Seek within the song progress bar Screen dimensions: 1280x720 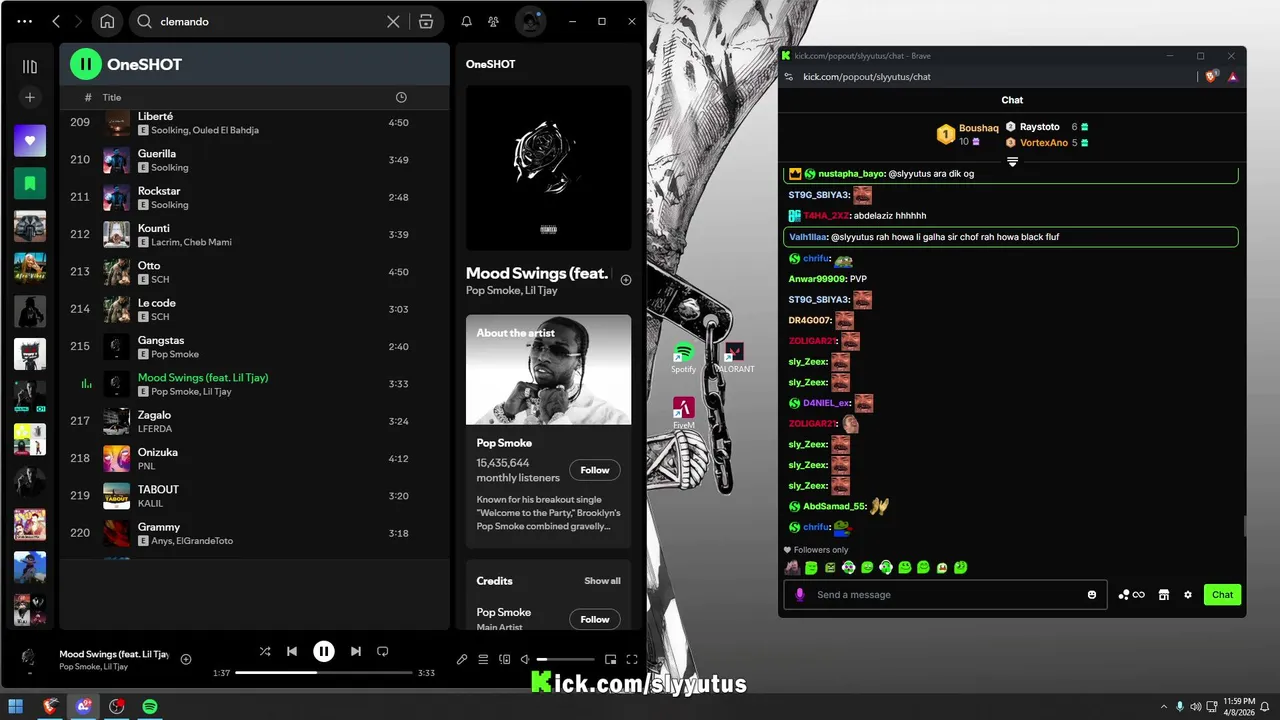(324, 673)
